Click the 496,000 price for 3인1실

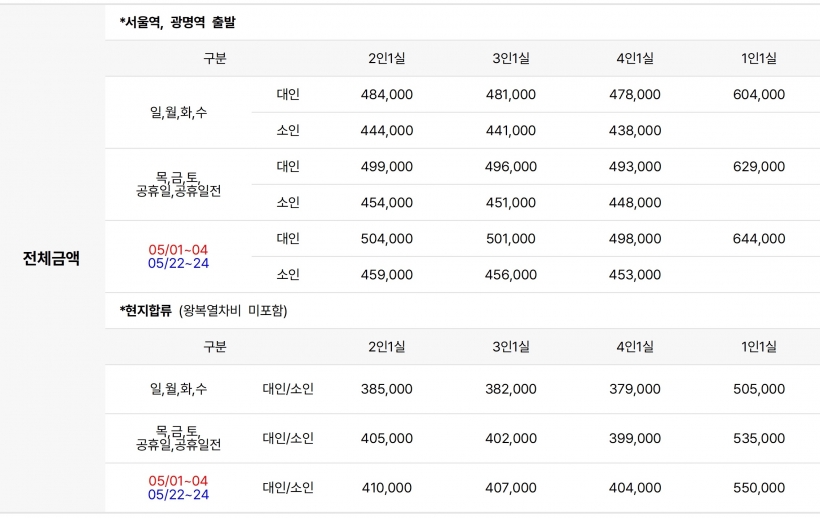coord(510,167)
